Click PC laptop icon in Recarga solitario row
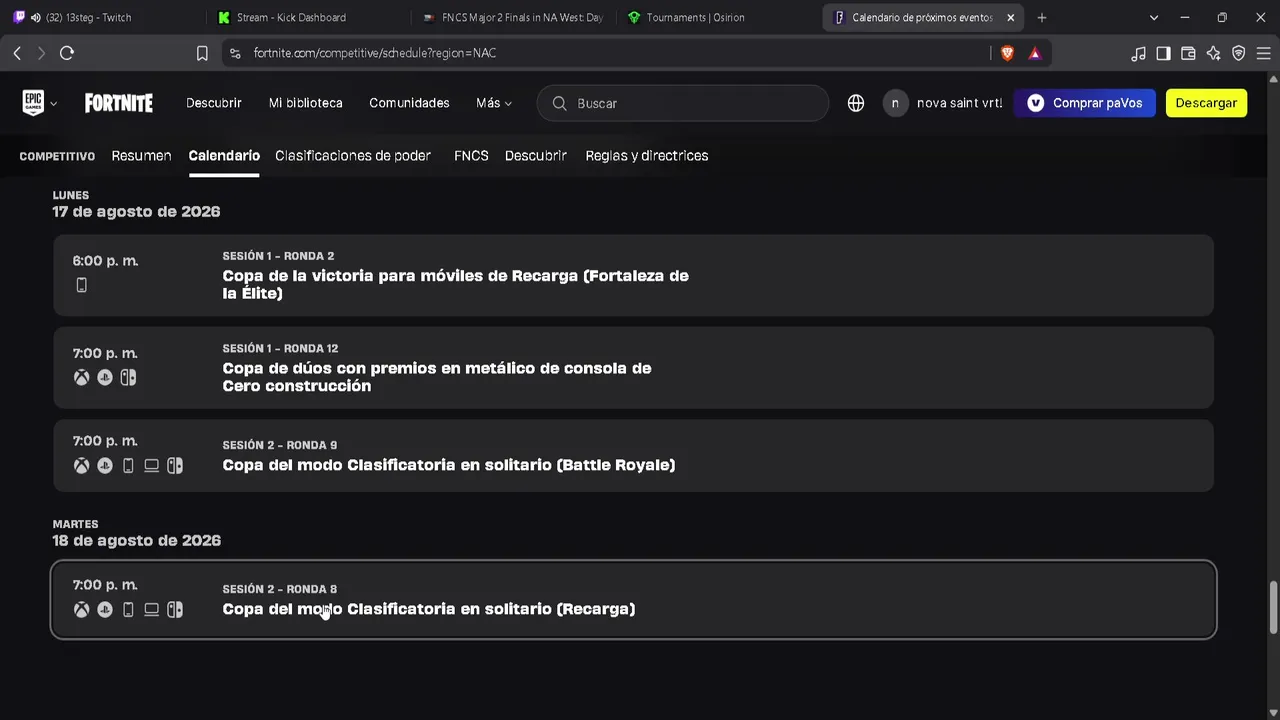 [151, 610]
